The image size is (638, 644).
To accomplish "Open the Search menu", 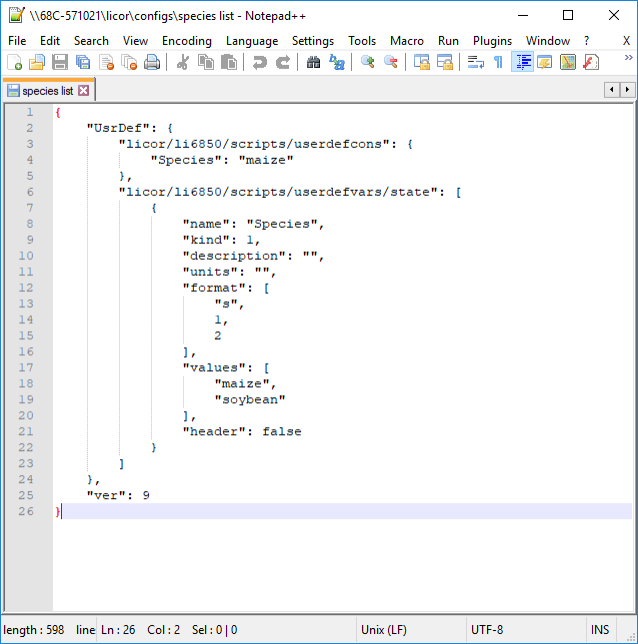I will click(x=91, y=41).
